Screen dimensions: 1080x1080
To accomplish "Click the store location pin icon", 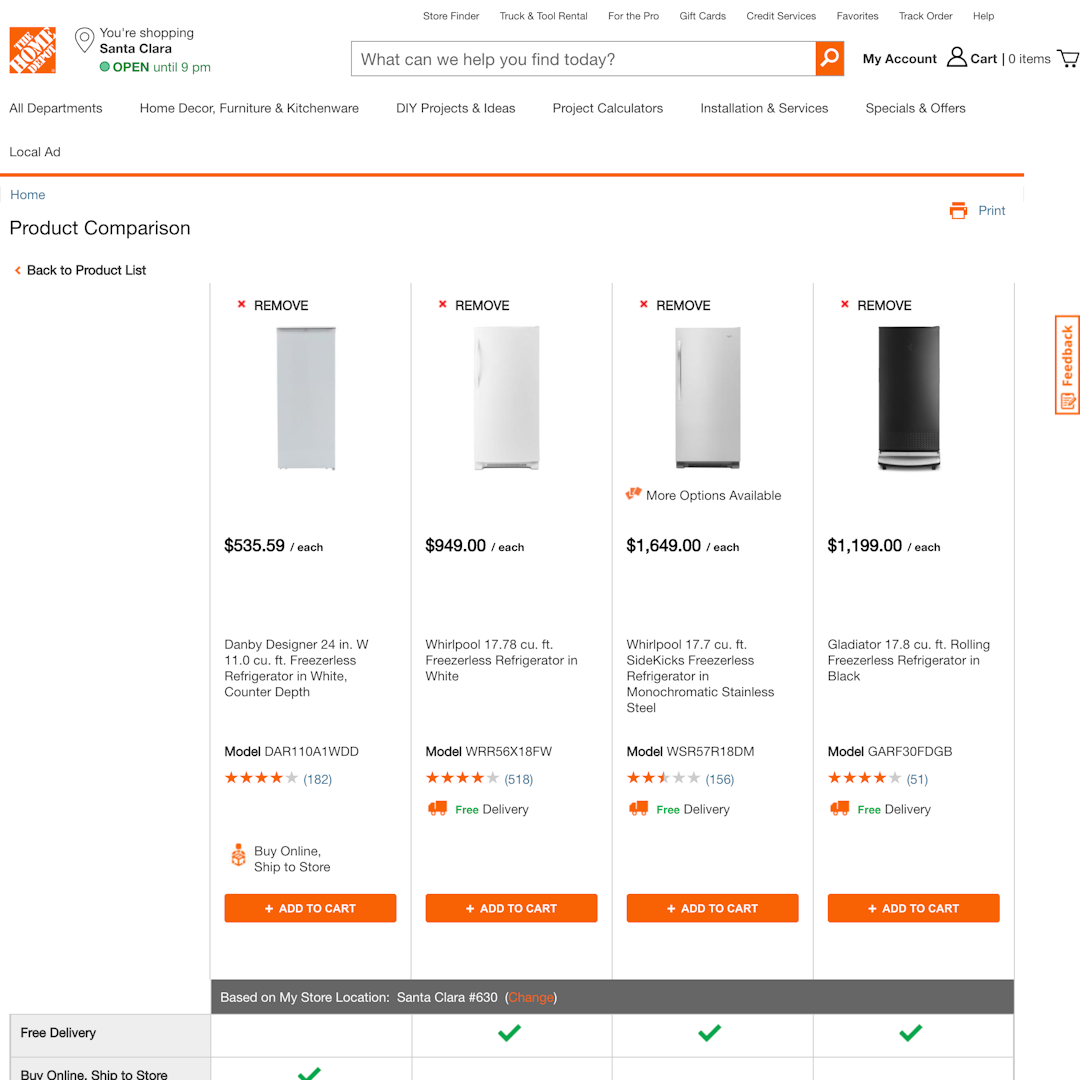I will coord(84,39).
